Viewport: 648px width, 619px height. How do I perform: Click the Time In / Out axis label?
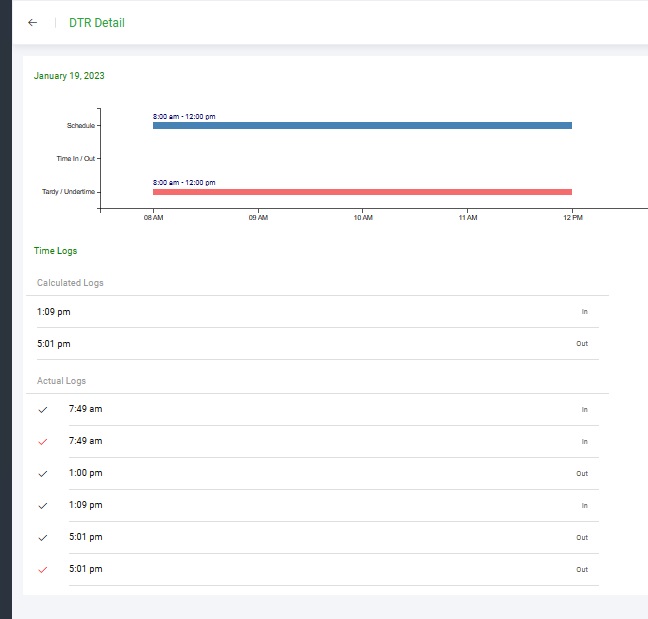tap(76, 159)
